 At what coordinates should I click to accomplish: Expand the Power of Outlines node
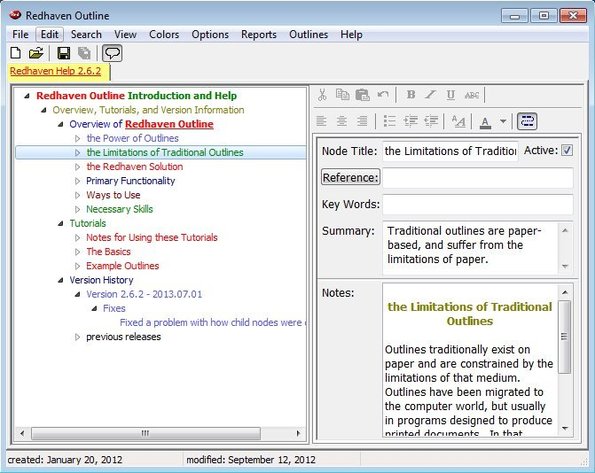coord(77,139)
